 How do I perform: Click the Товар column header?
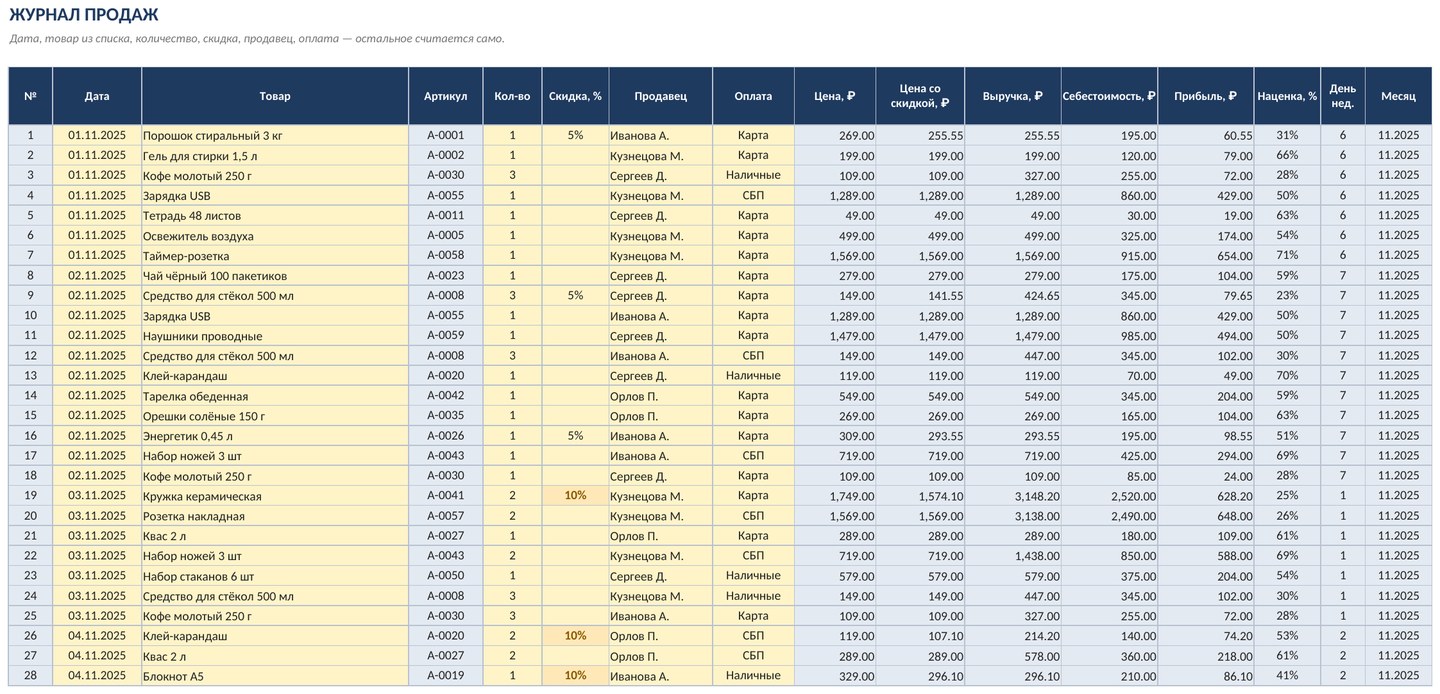point(275,96)
